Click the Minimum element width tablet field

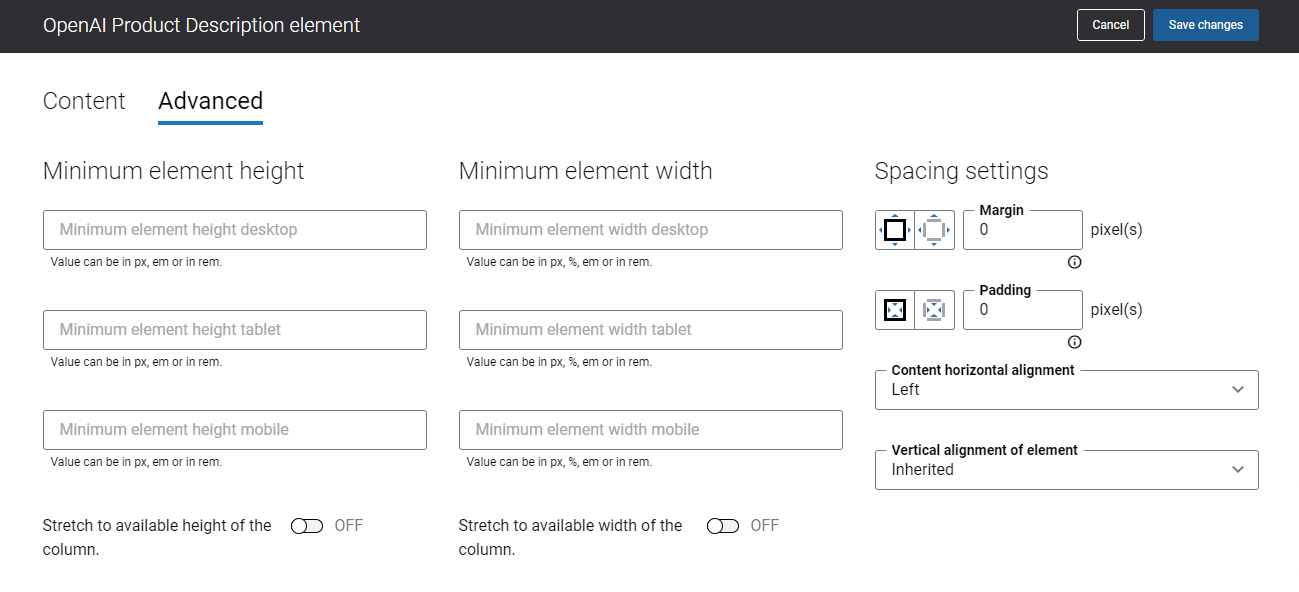651,330
